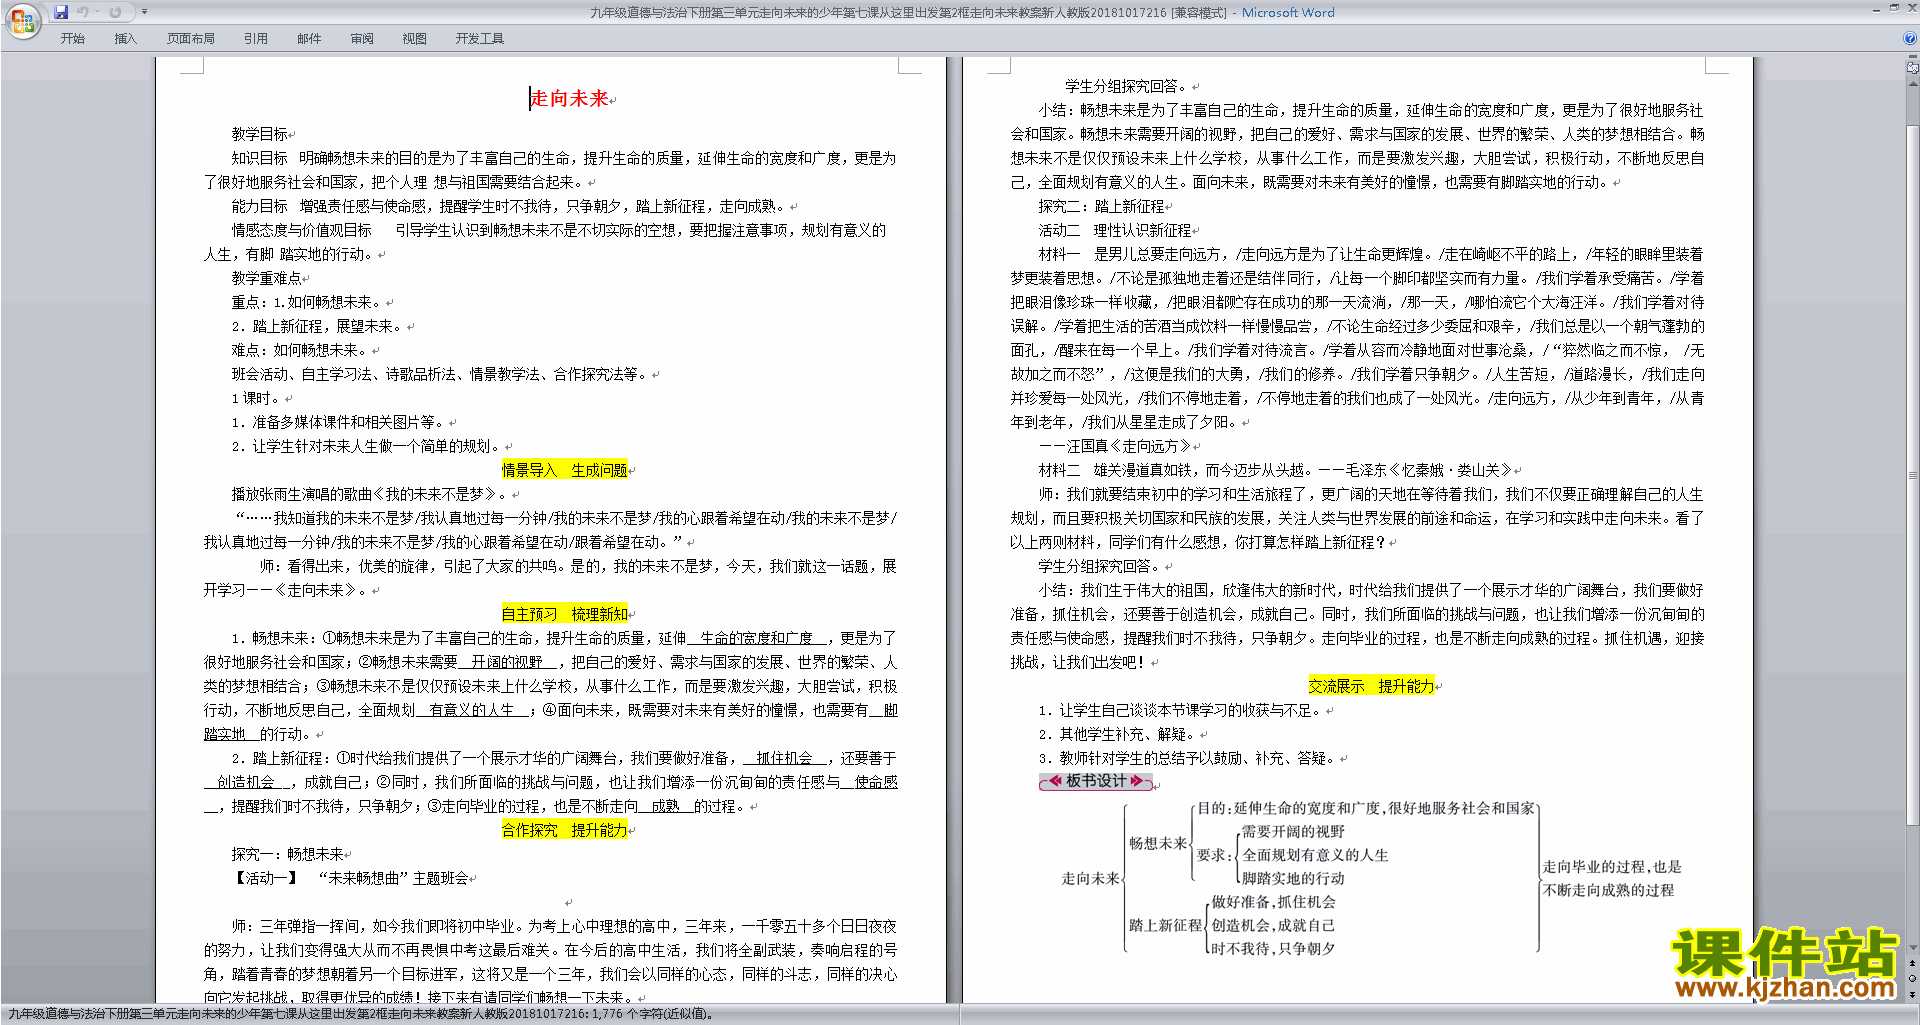This screenshot has width=1920, height=1025.
Task: Open the 开始 ribbon tab
Action: click(72, 38)
